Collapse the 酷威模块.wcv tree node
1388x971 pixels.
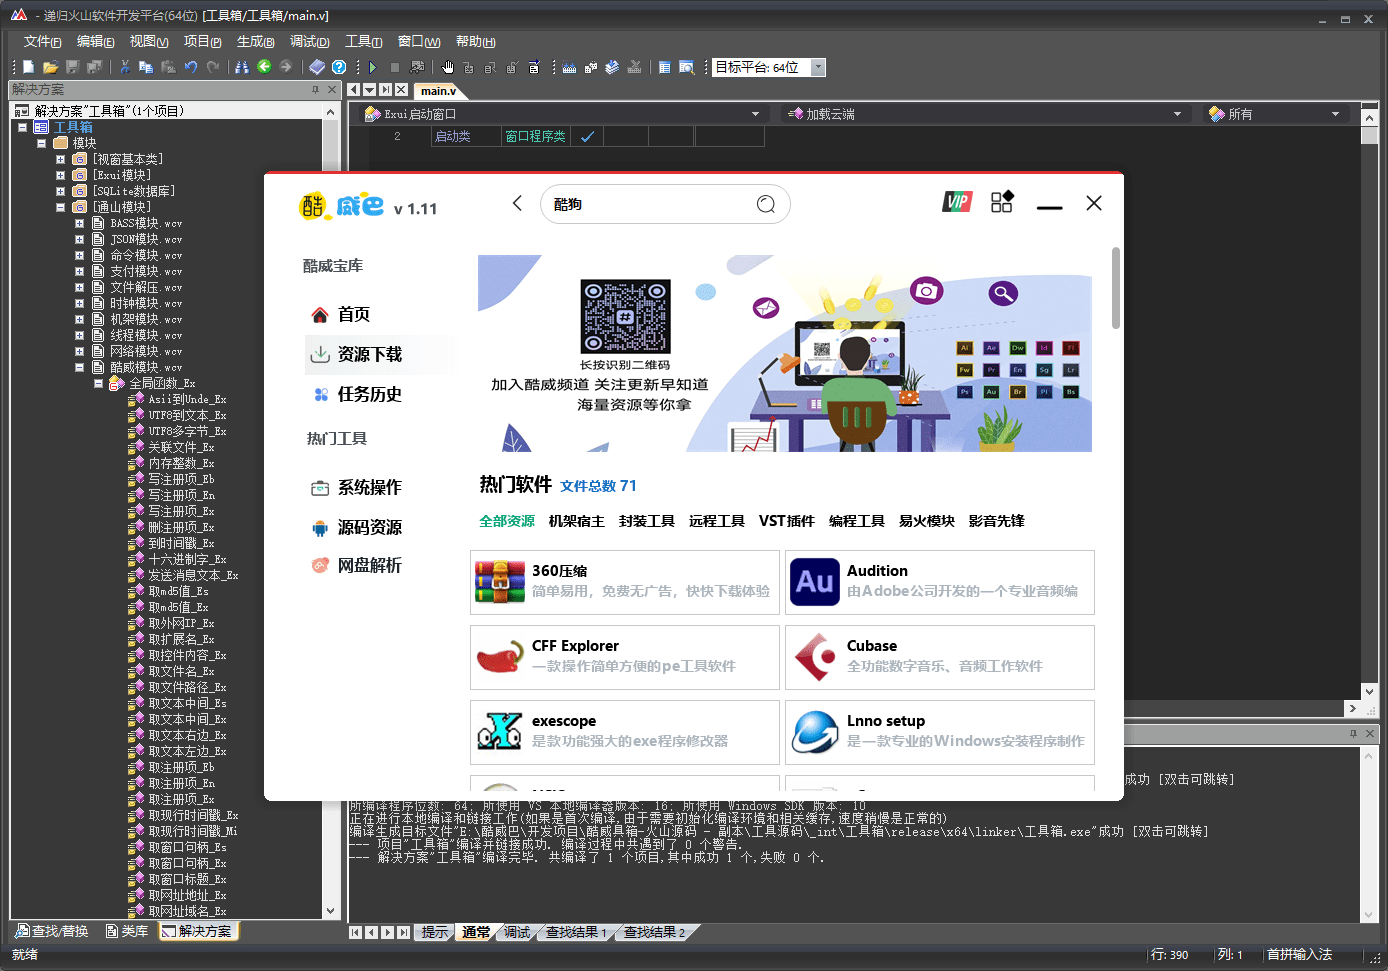coord(79,367)
